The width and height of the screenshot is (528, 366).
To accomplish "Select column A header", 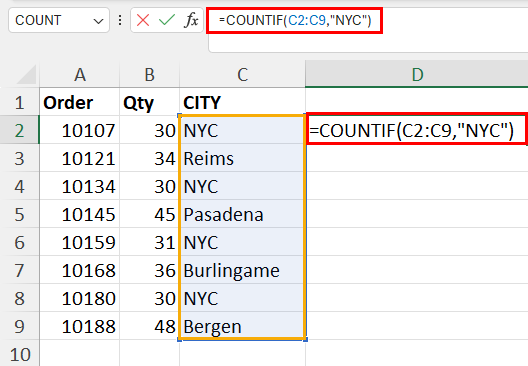I will coord(79,74).
